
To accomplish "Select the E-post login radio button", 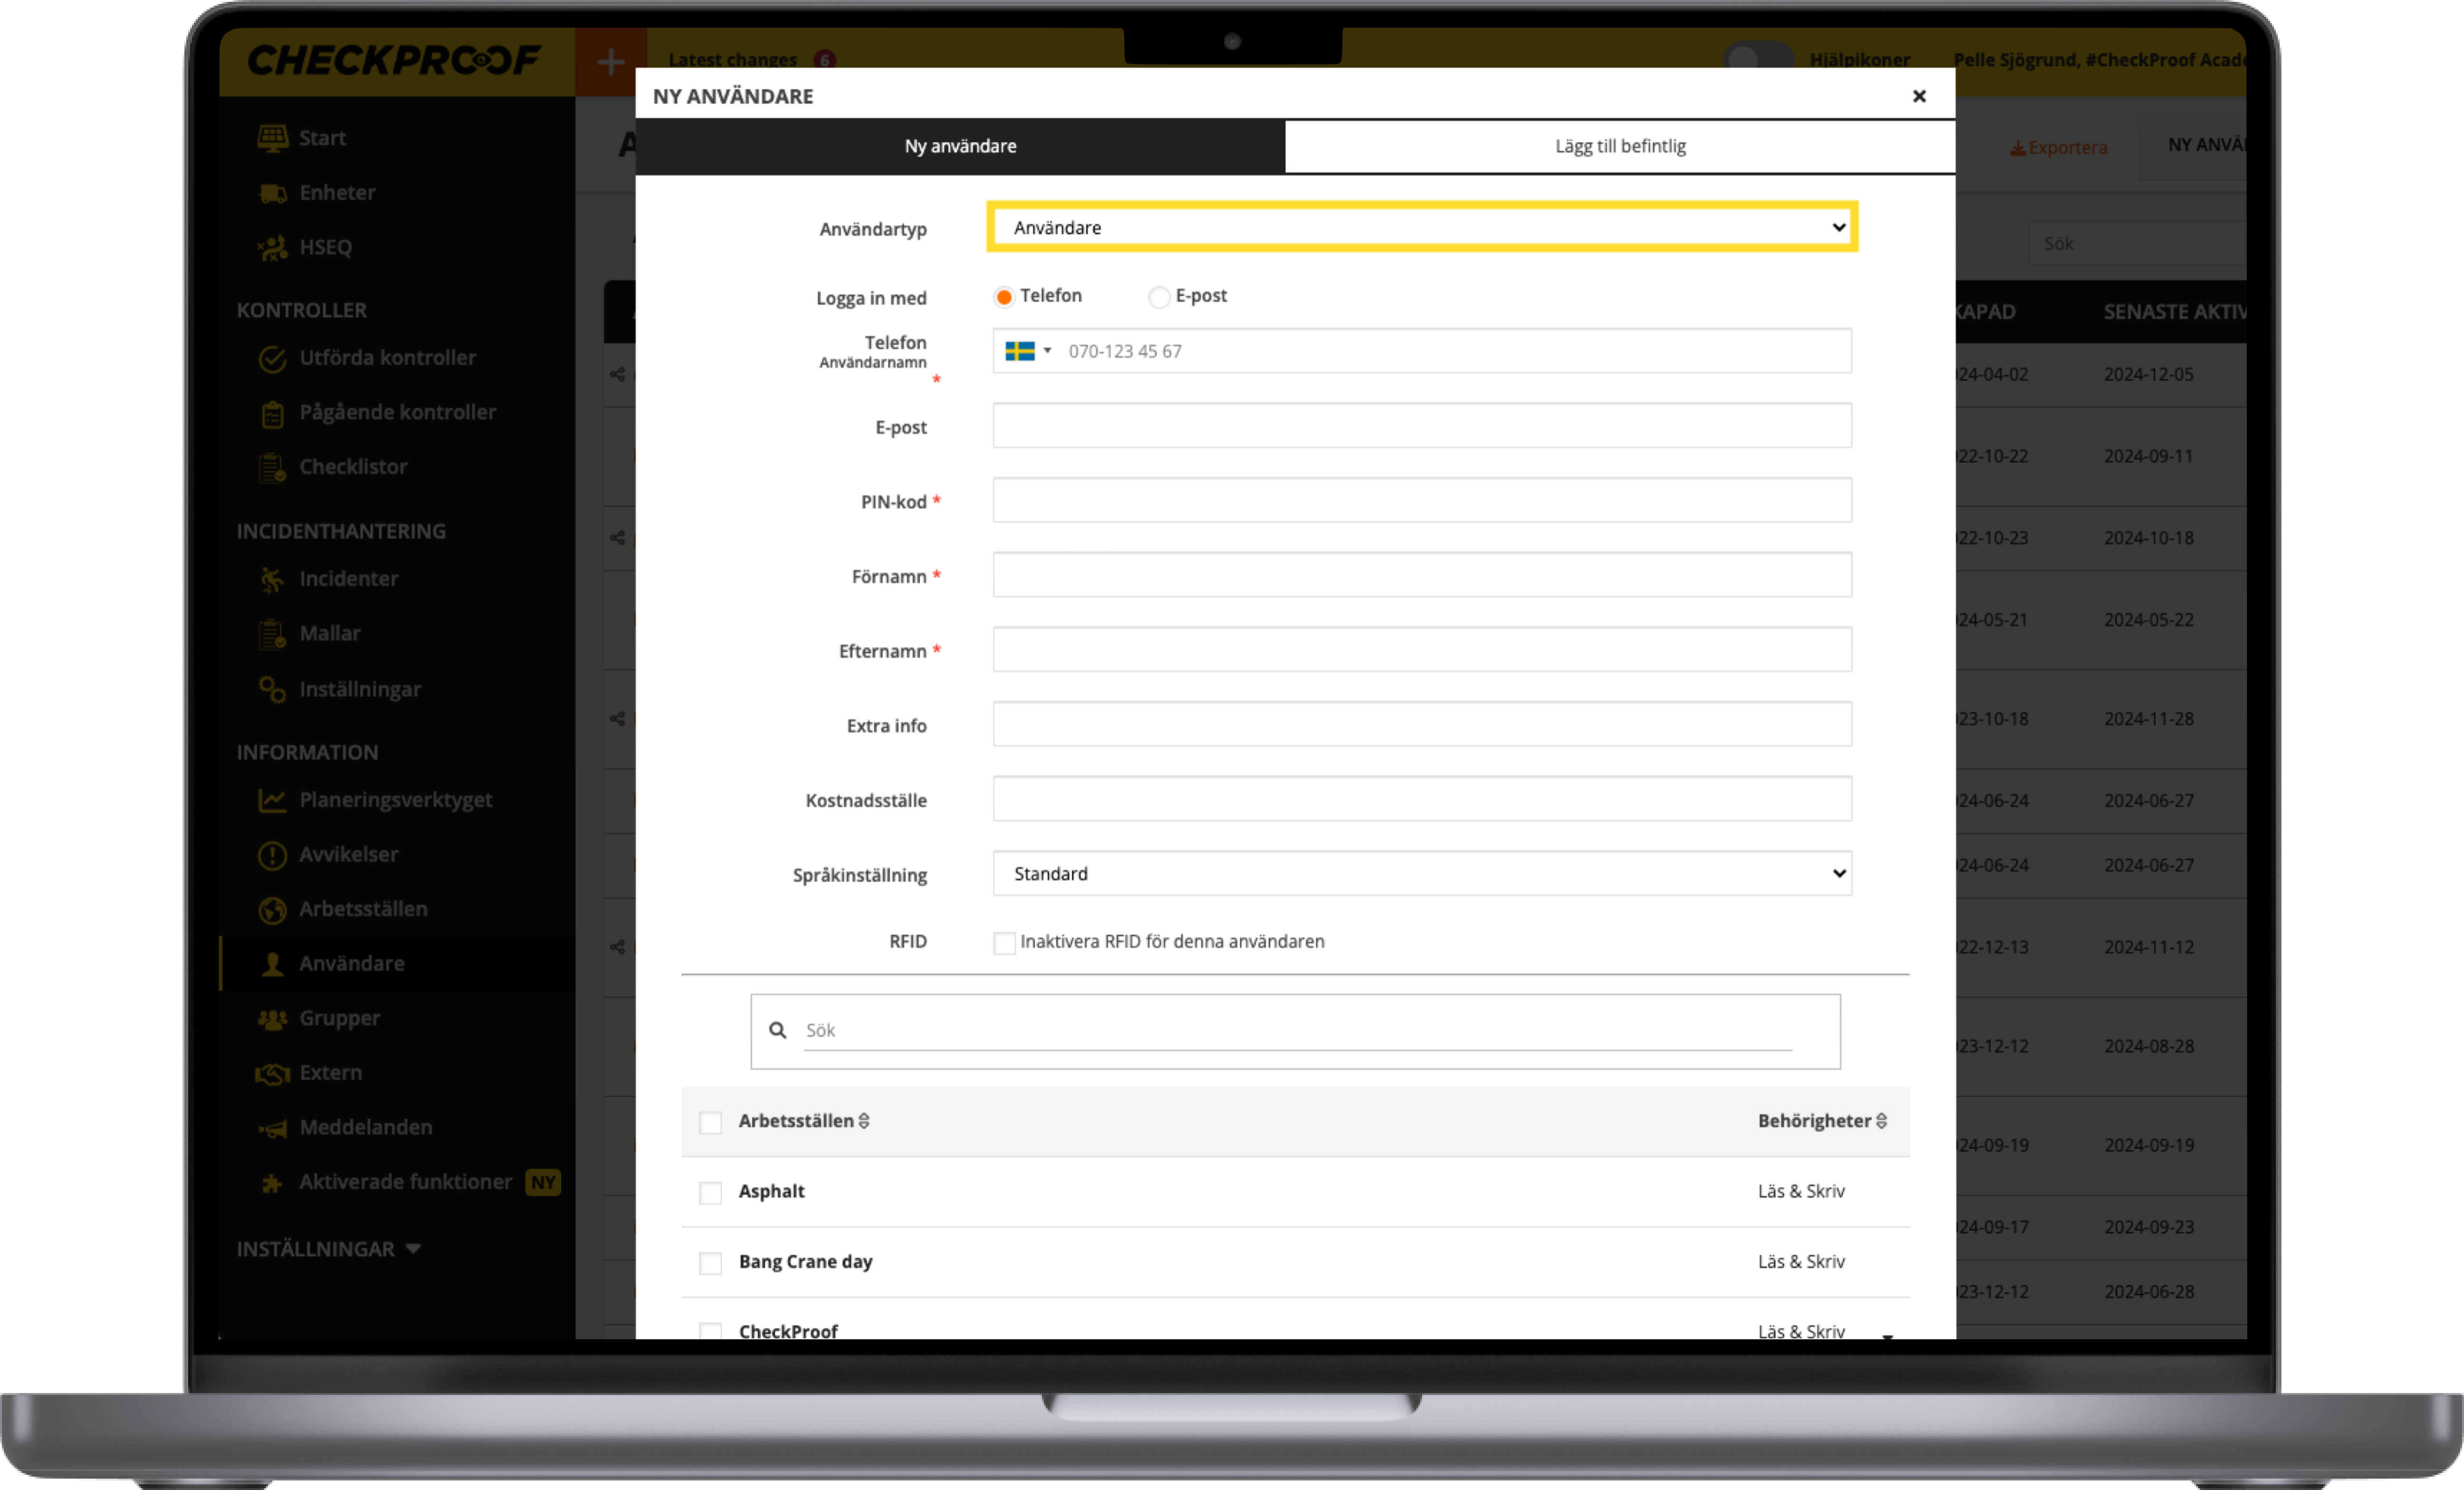I will tap(1158, 297).
